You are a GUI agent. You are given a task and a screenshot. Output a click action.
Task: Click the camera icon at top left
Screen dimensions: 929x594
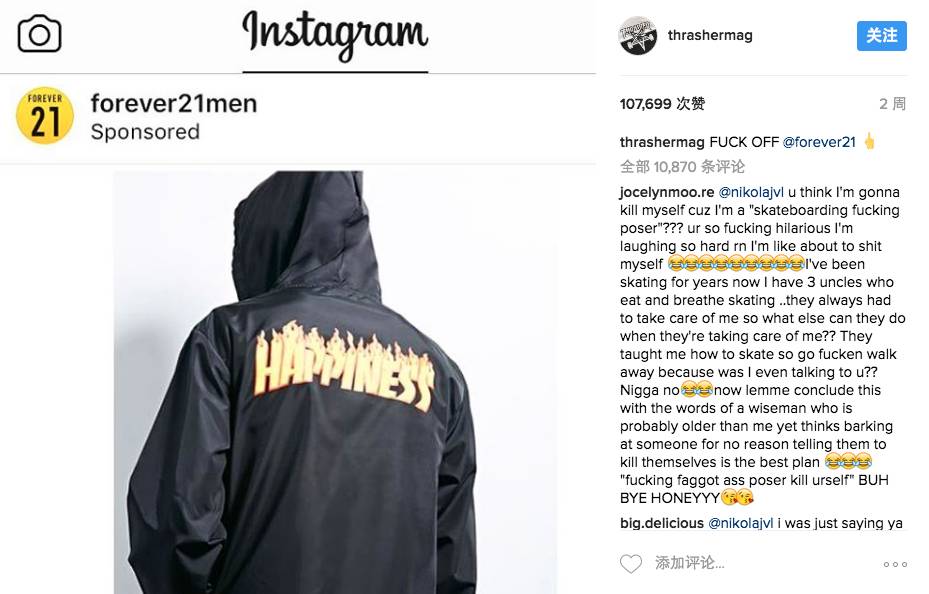coord(39,34)
